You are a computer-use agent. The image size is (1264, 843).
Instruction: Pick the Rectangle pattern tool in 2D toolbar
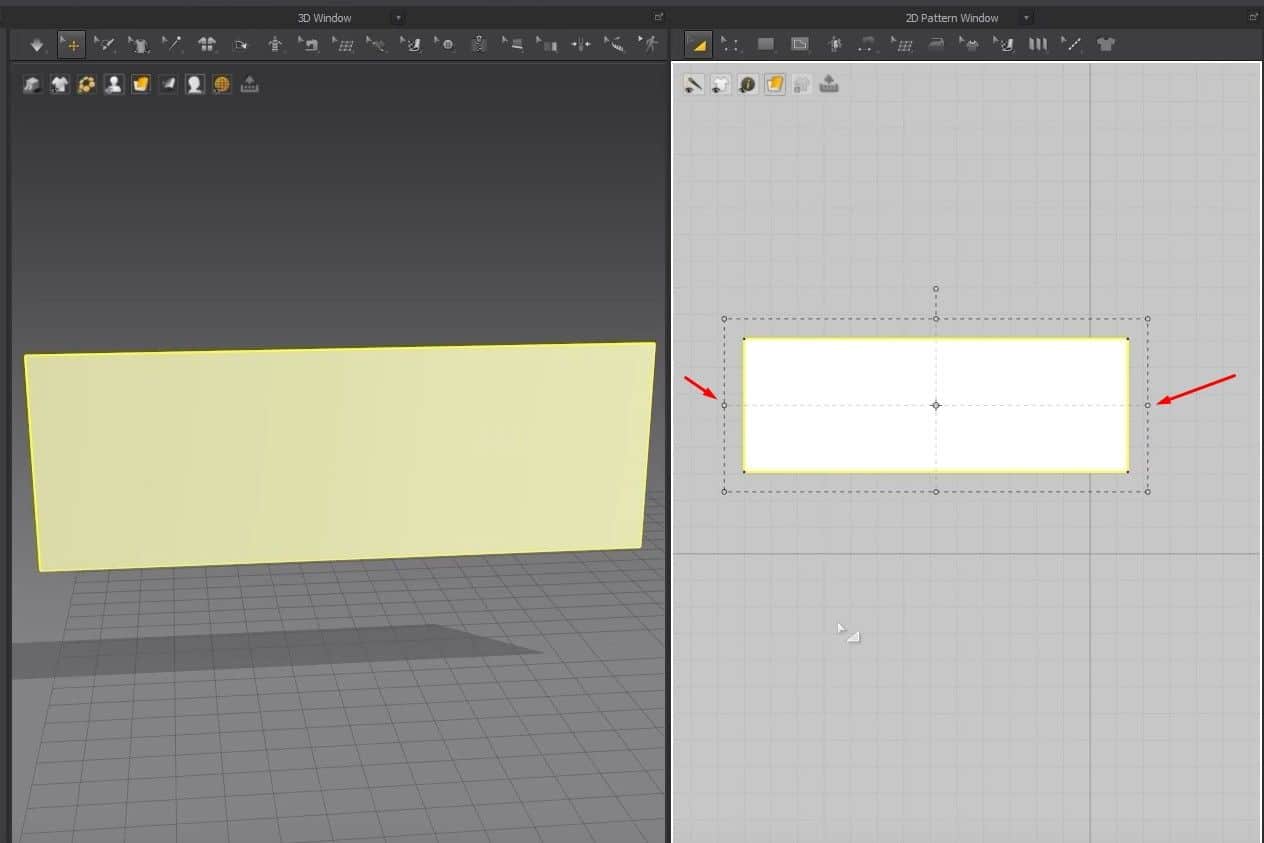pos(766,44)
